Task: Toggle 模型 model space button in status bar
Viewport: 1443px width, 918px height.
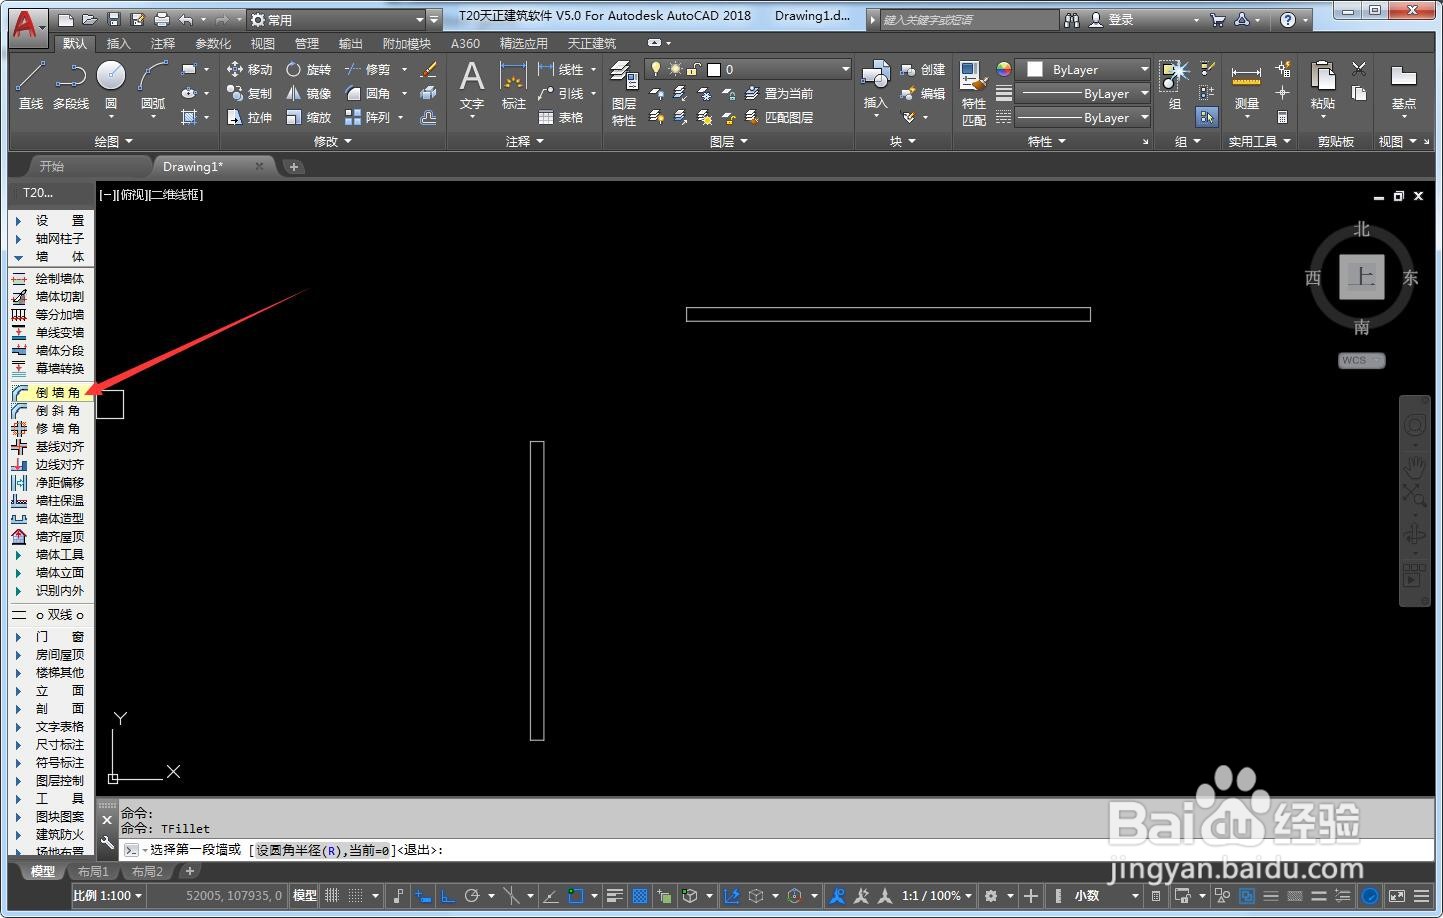Action: (x=305, y=896)
